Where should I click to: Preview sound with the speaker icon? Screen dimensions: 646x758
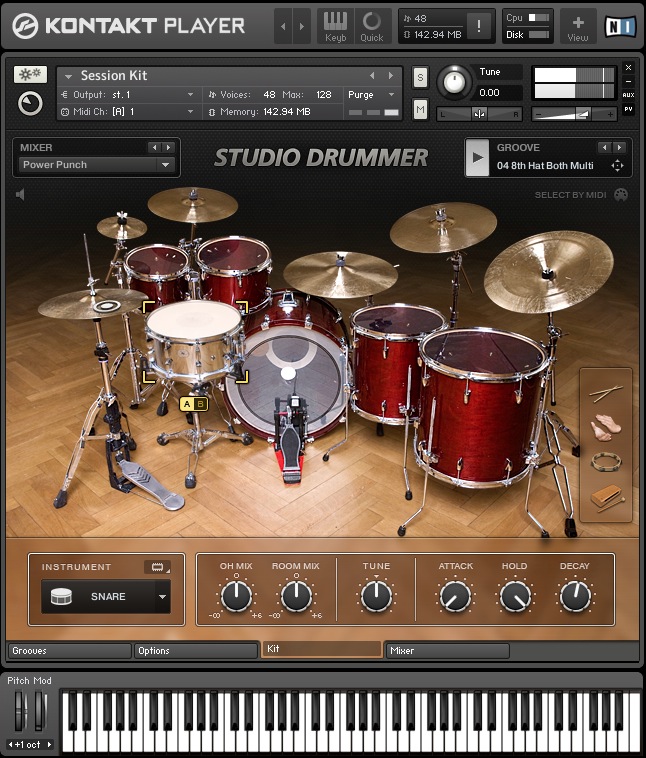pyautogui.click(x=20, y=194)
